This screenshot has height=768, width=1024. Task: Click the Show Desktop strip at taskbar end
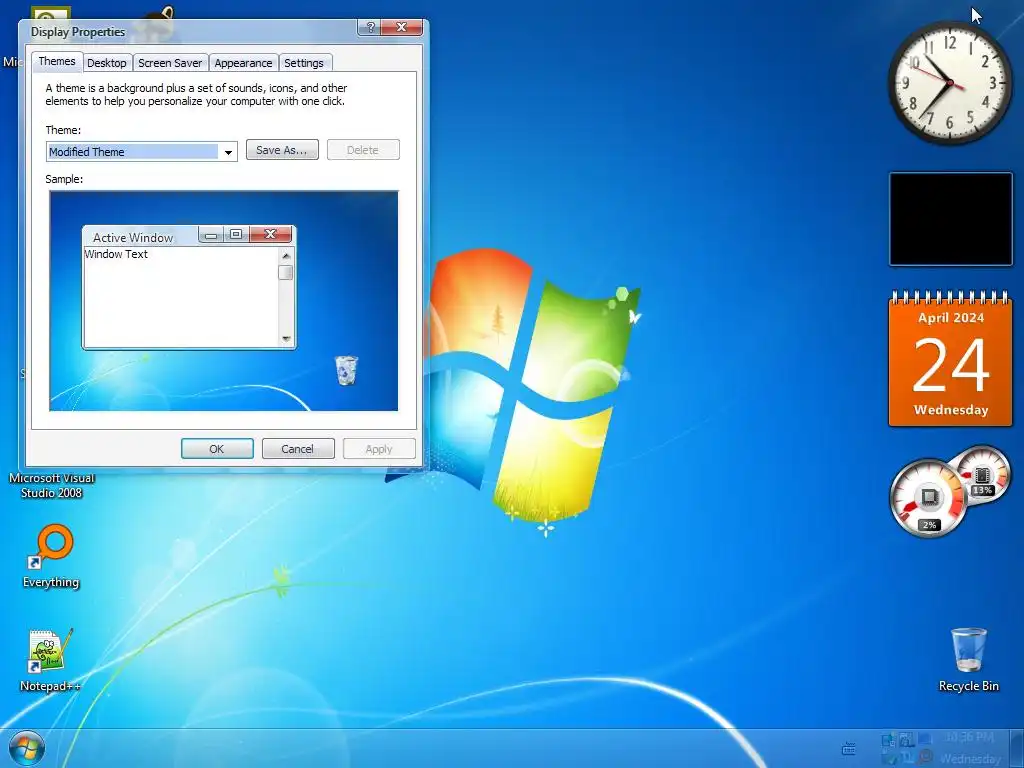point(1017,748)
